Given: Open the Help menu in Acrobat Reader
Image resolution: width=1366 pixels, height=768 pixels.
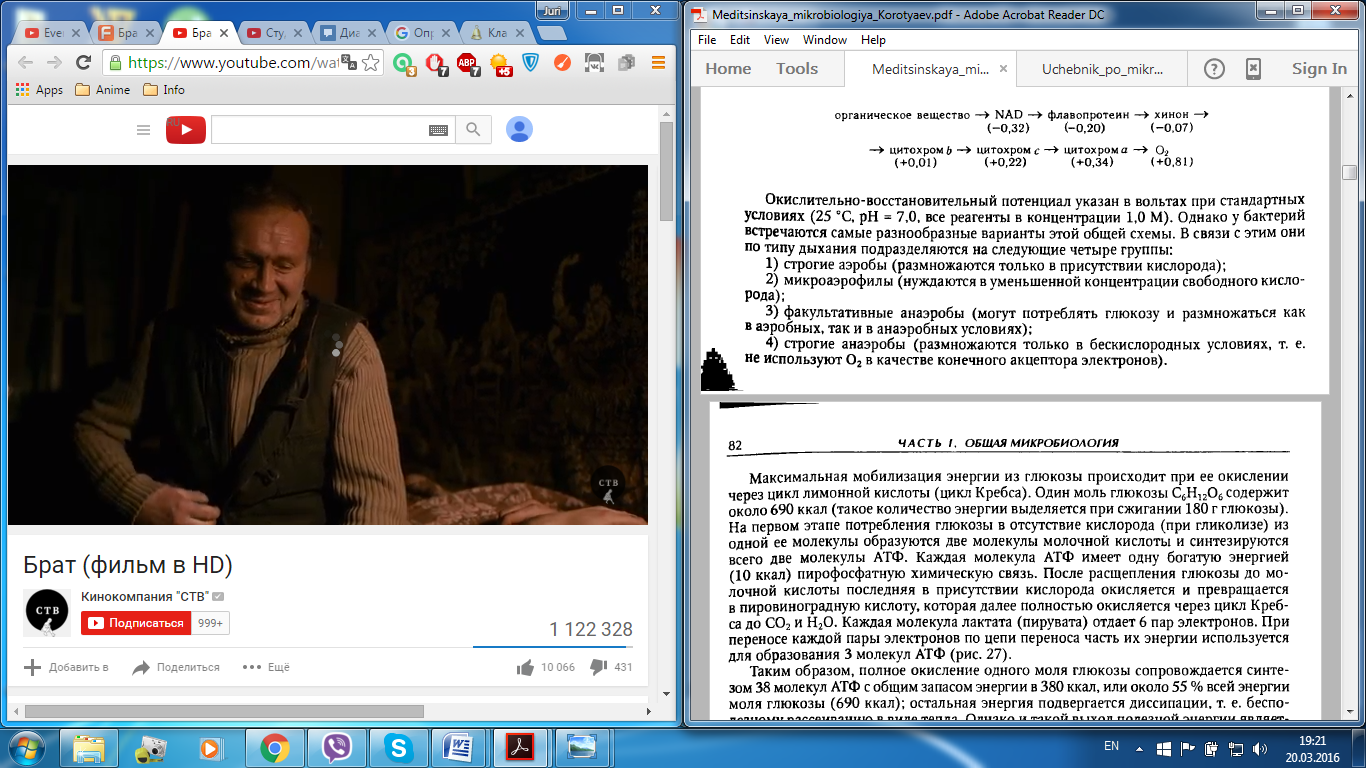Looking at the screenshot, I should (873, 40).
